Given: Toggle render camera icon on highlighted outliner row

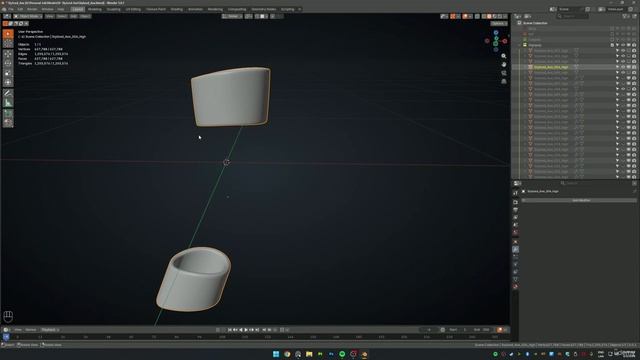Looking at the screenshot, I should click(634, 67).
